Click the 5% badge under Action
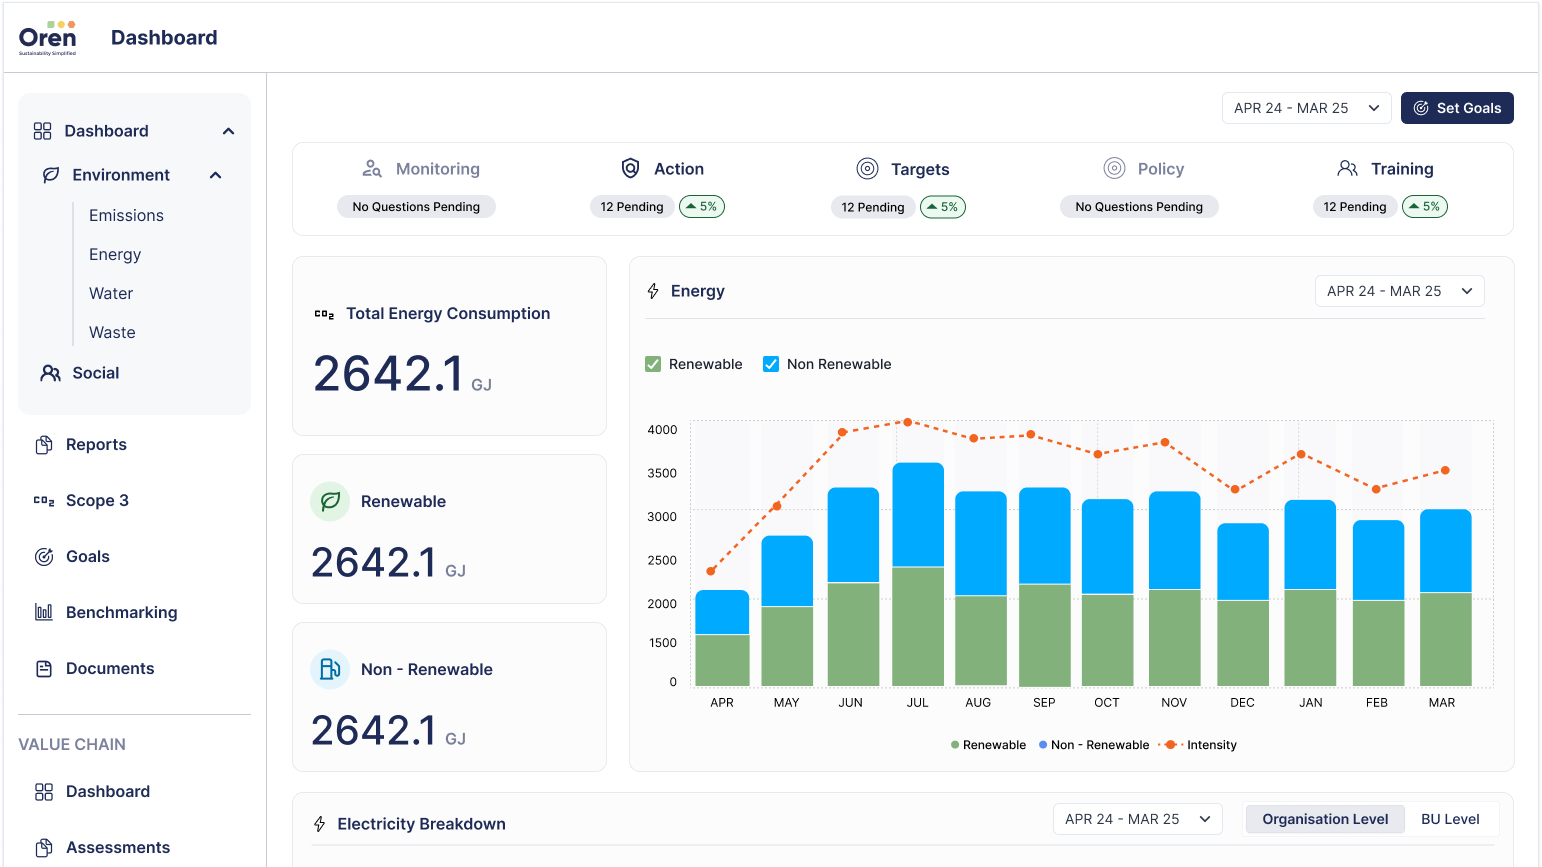1542x867 pixels. click(x=702, y=207)
